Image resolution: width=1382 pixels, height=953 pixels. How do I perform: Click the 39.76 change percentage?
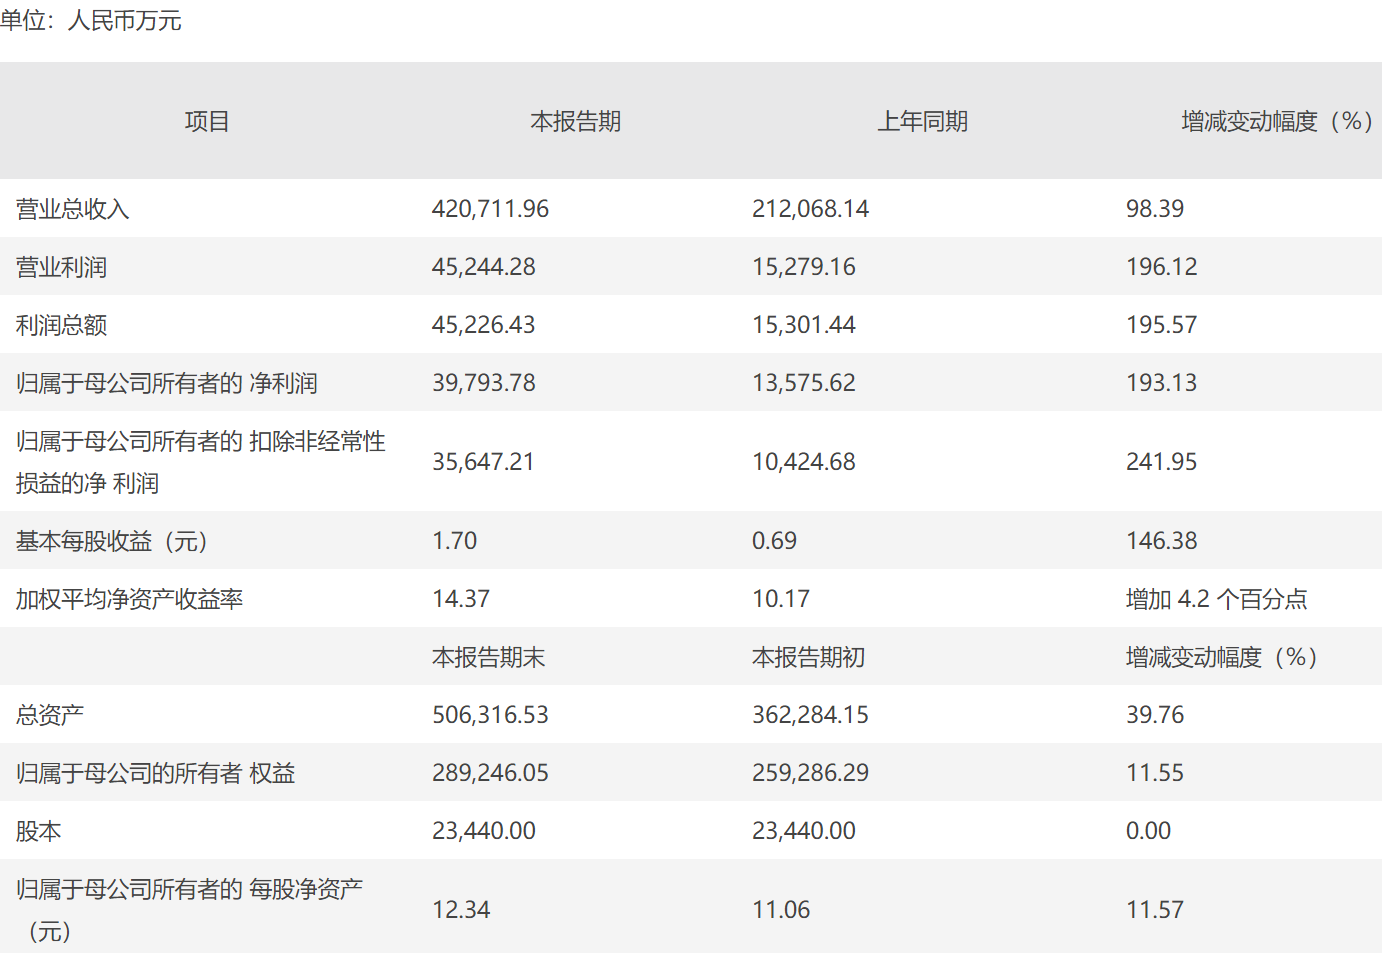[1154, 715]
